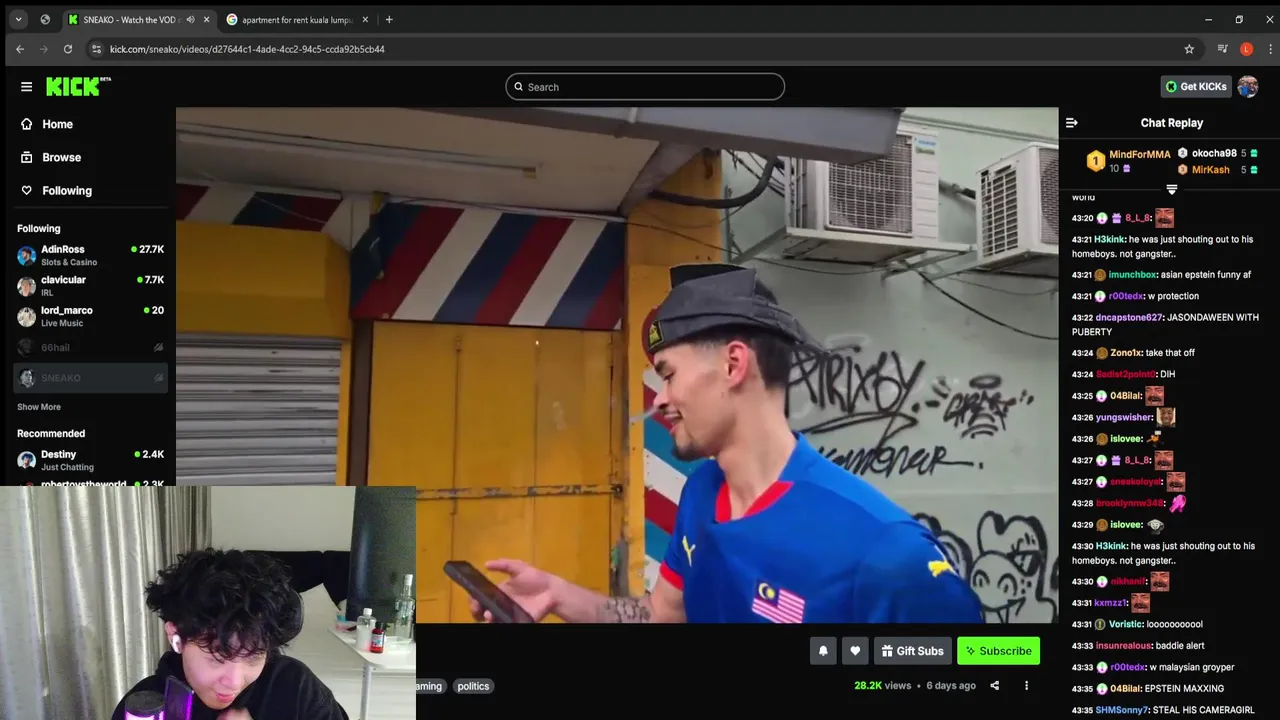Click insunrealous username in chat
The image size is (1280, 720).
(x=1123, y=646)
